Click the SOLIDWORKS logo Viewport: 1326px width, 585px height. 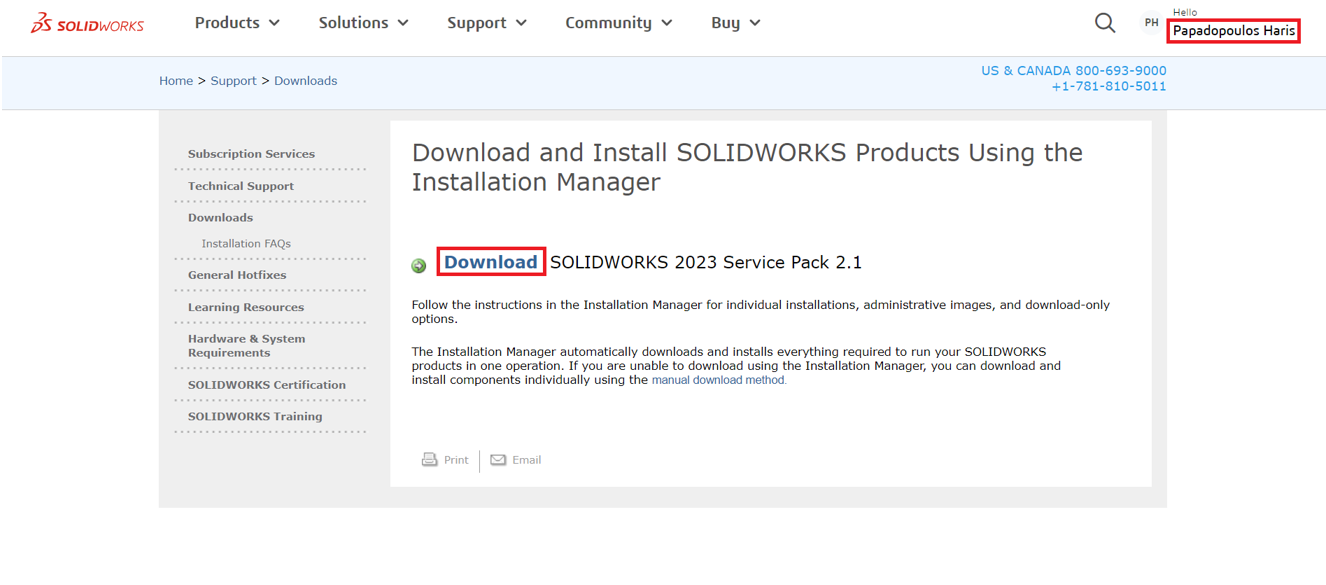[x=87, y=24]
